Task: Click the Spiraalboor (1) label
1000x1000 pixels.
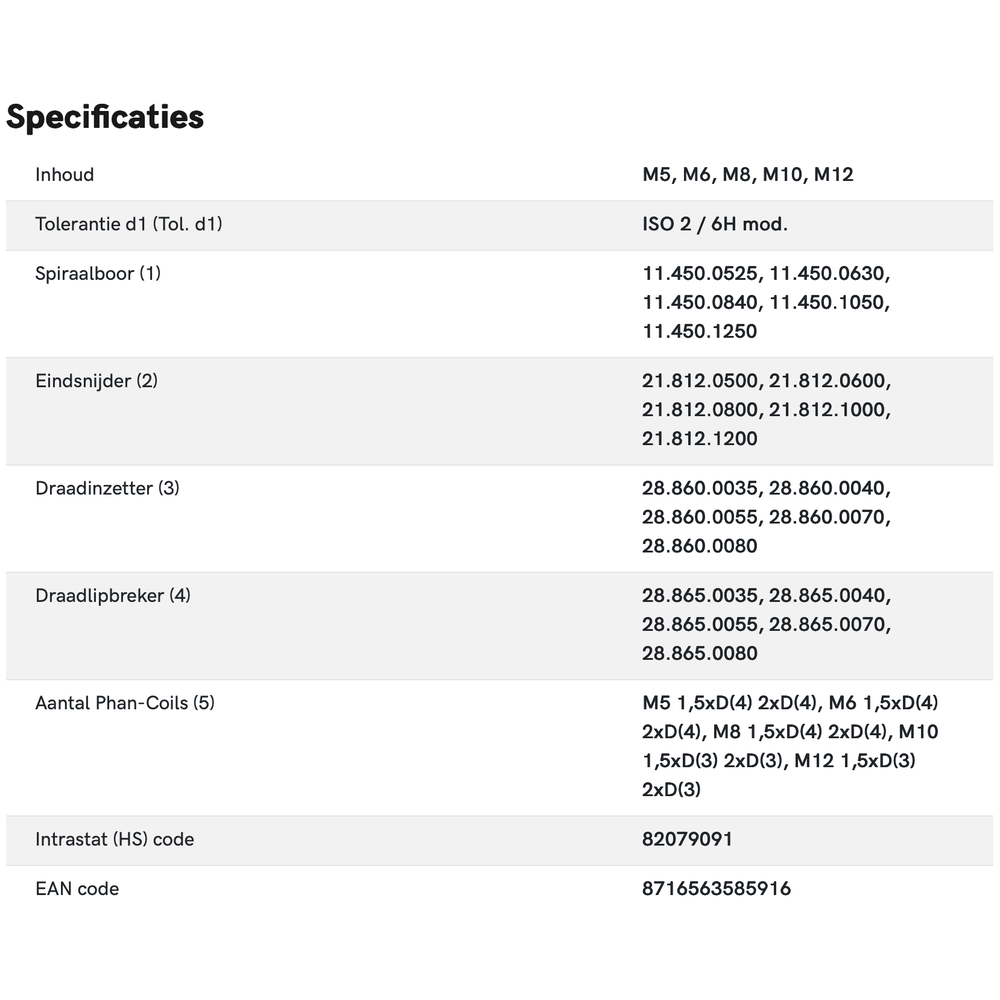Action: tap(98, 273)
